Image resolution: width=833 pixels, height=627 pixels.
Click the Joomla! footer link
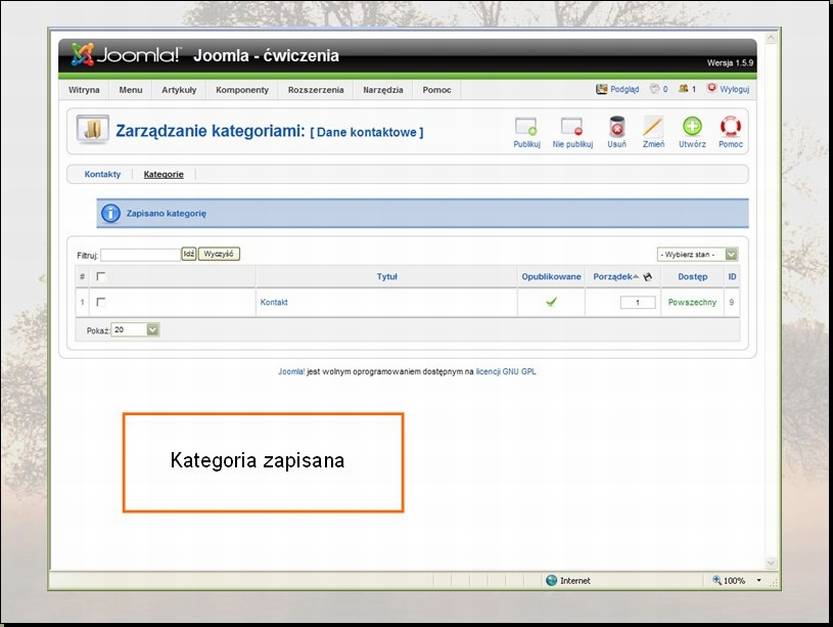point(291,371)
